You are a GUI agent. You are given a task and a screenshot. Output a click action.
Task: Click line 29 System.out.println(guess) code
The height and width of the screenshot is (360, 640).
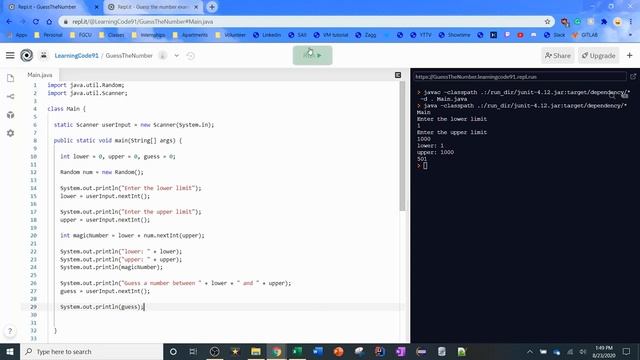[x=101, y=307]
